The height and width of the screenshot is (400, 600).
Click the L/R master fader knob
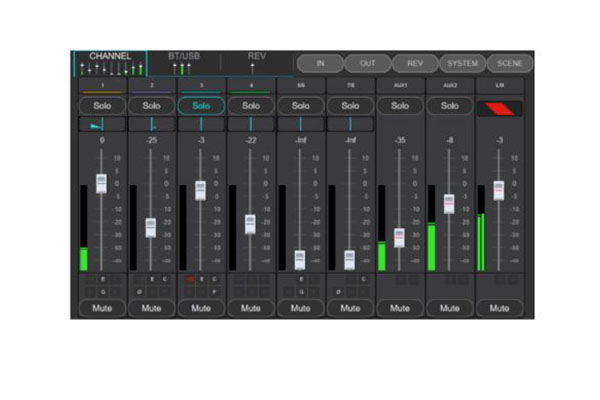point(499,190)
